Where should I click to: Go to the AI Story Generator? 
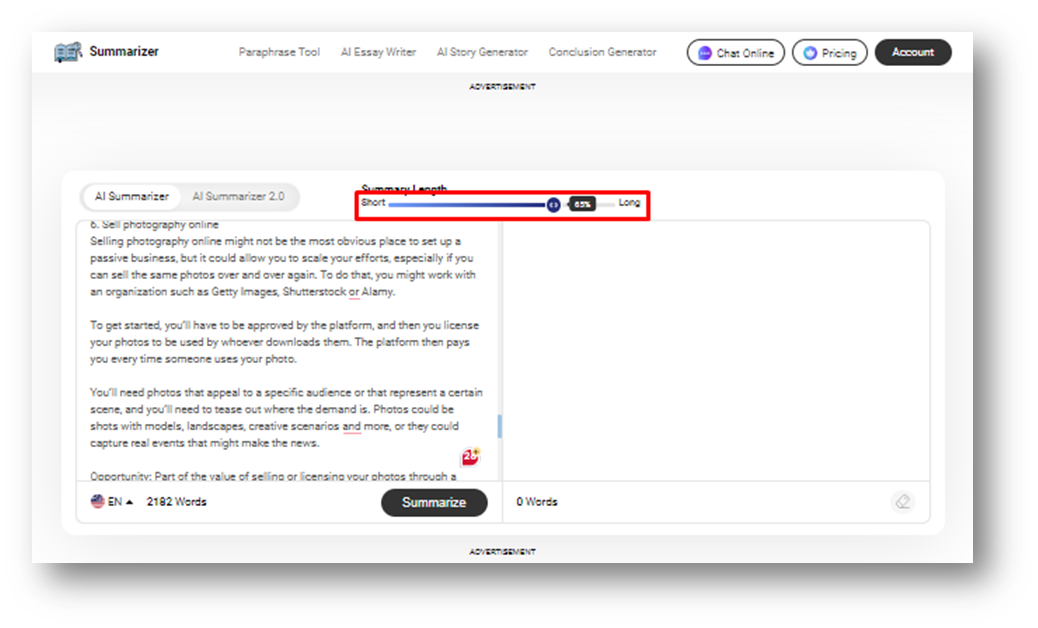pyautogui.click(x=482, y=52)
